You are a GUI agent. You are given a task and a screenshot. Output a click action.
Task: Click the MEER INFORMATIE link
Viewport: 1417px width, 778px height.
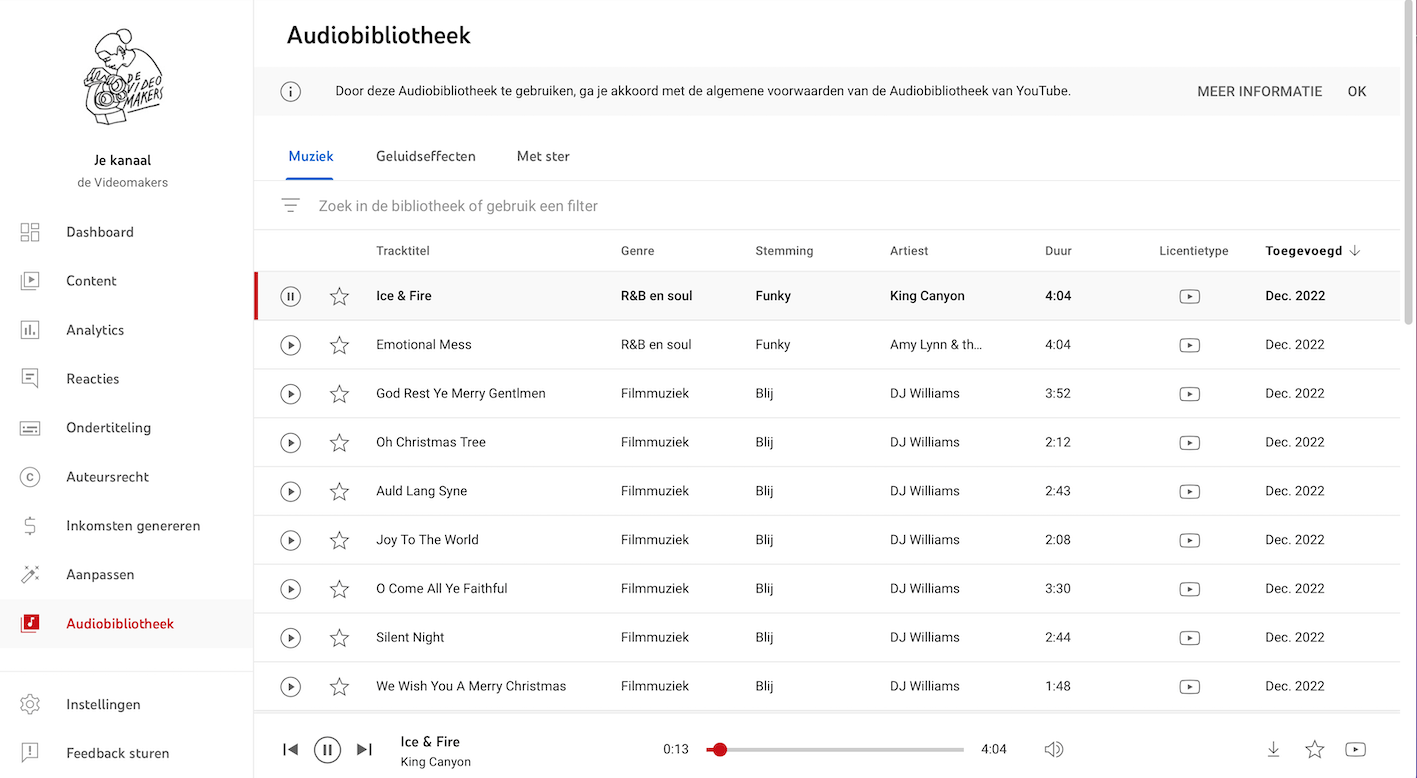point(1259,91)
